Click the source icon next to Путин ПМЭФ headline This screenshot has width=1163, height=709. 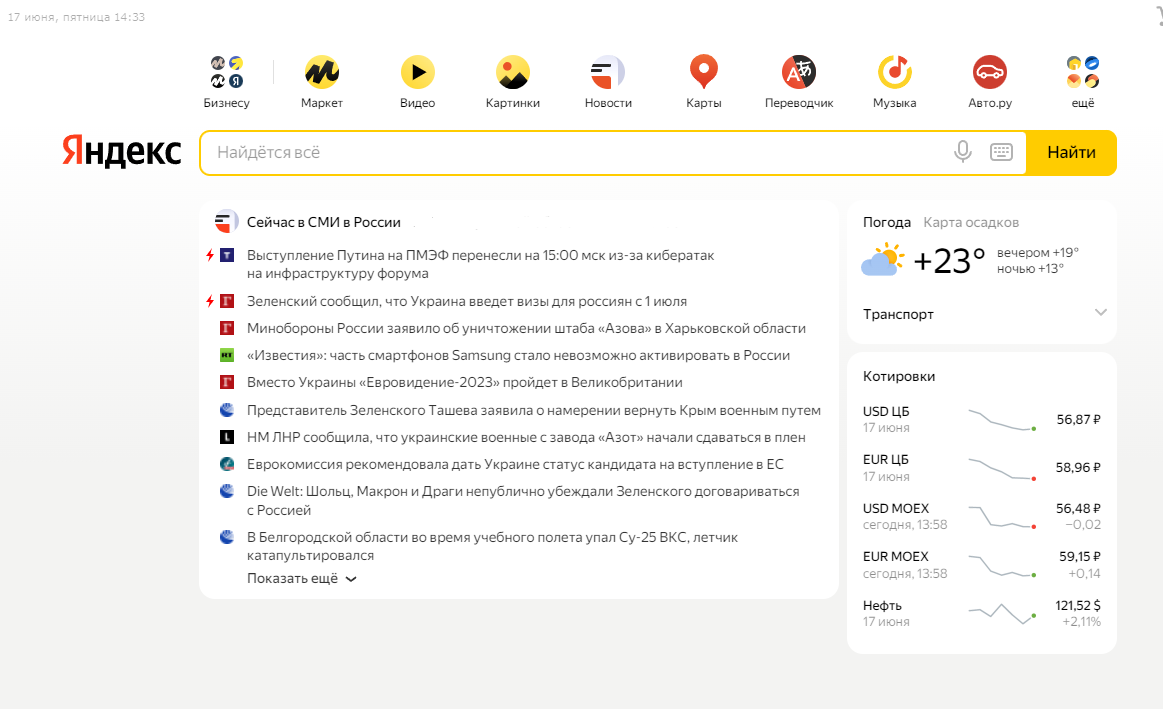coord(227,255)
